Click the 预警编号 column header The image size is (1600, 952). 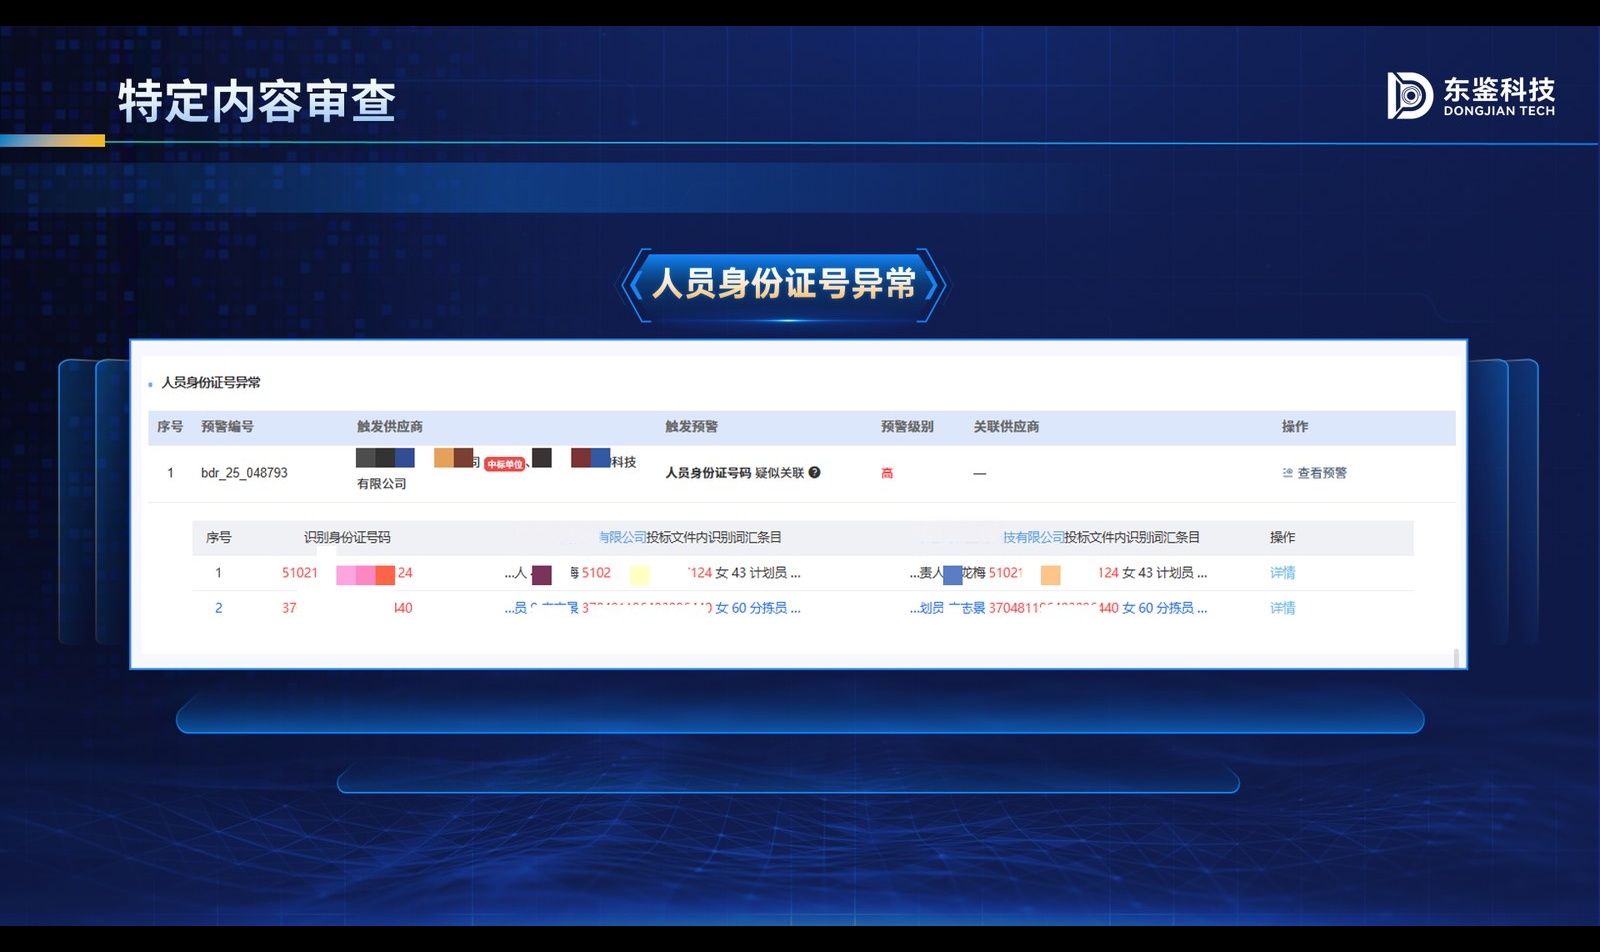227,427
